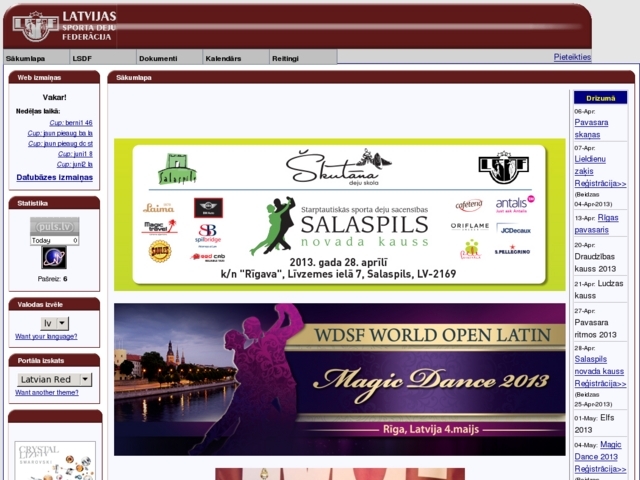Open Pavasara skaņas event link
The image size is (640, 480).
(x=591, y=128)
